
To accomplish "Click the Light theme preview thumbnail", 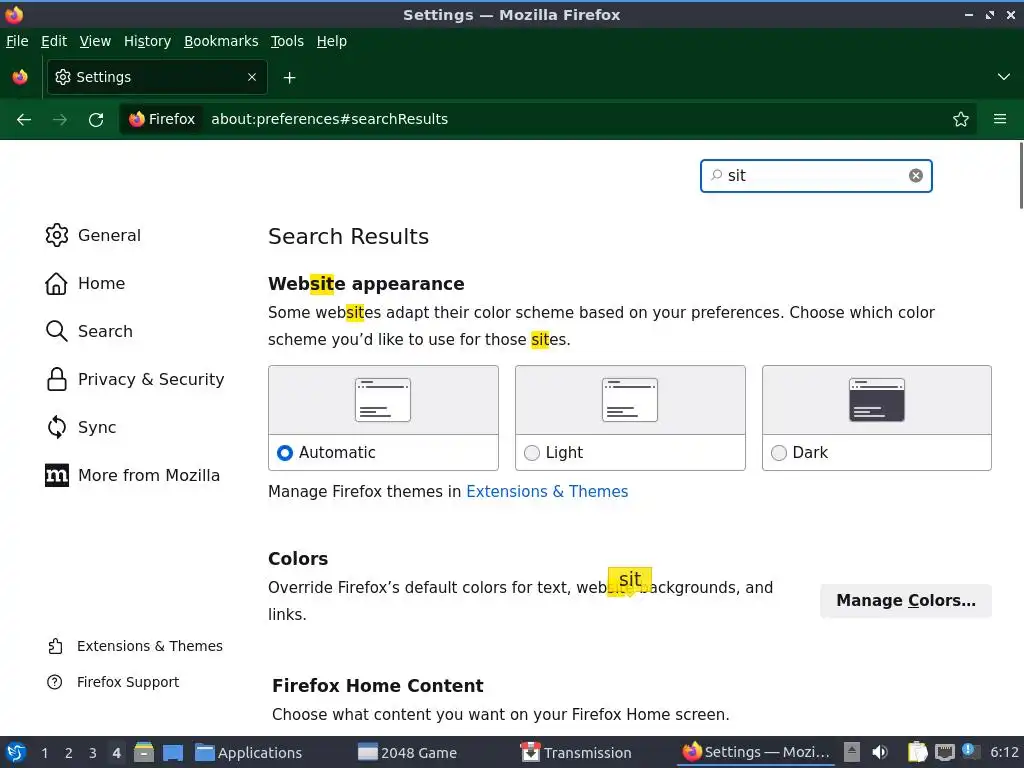I will click(x=630, y=400).
